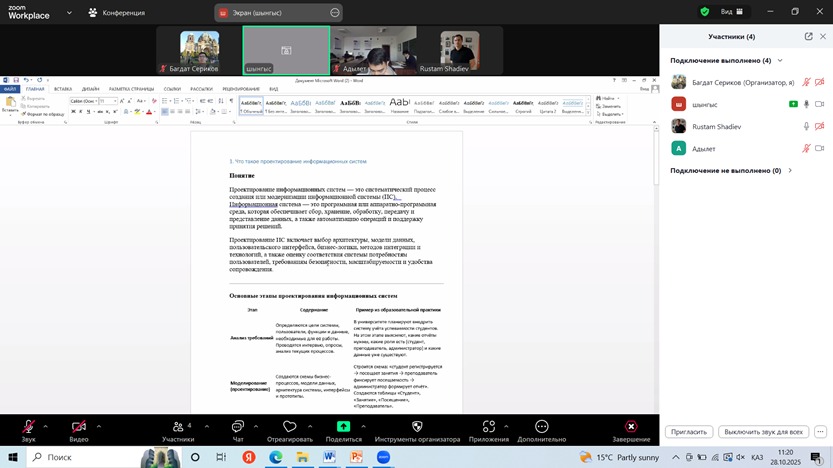833x468 pixels.
Task: Click the red Завершение end meeting icon
Action: 631,427
